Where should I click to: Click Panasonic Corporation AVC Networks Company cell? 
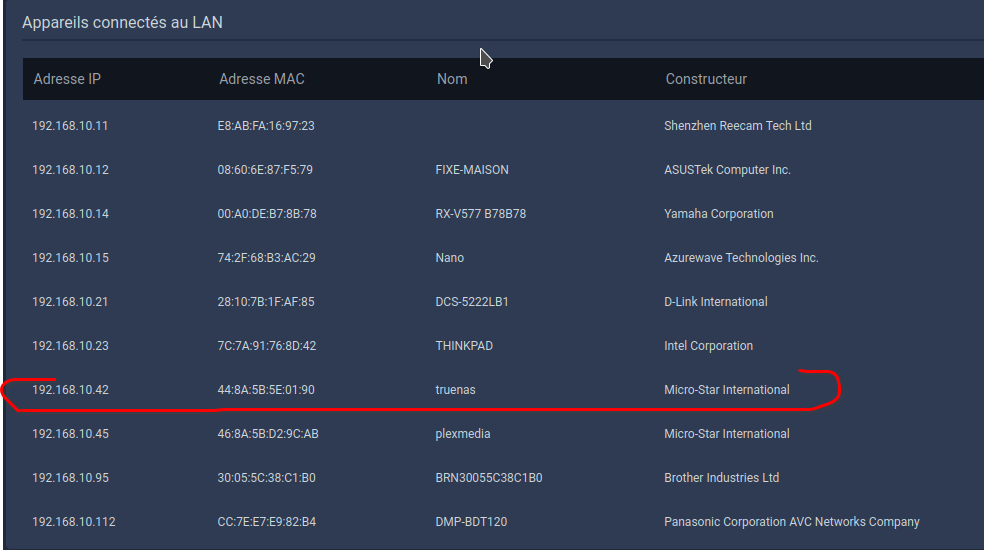pos(792,521)
